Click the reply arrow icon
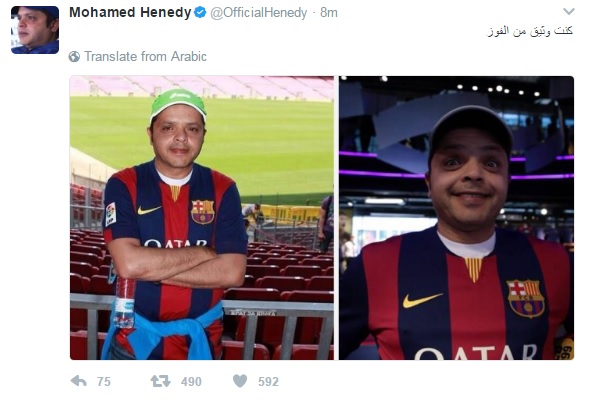Image resolution: width=600 pixels, height=400 pixels. [x=79, y=381]
